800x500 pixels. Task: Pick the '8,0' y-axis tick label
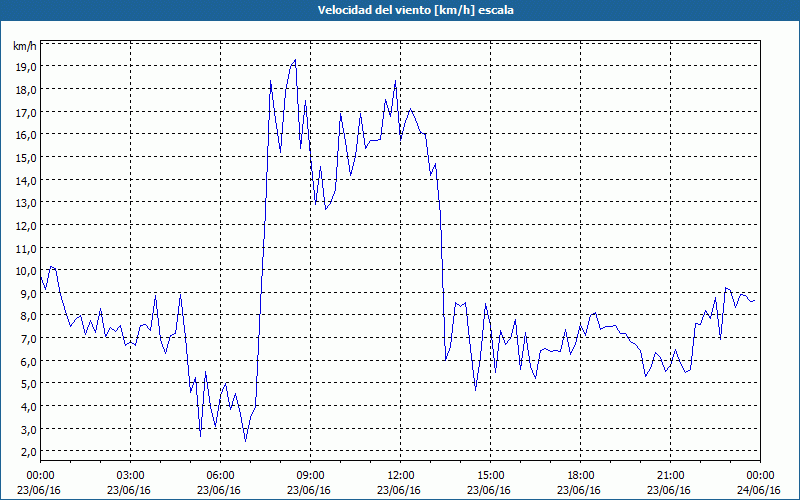[x=28, y=316]
